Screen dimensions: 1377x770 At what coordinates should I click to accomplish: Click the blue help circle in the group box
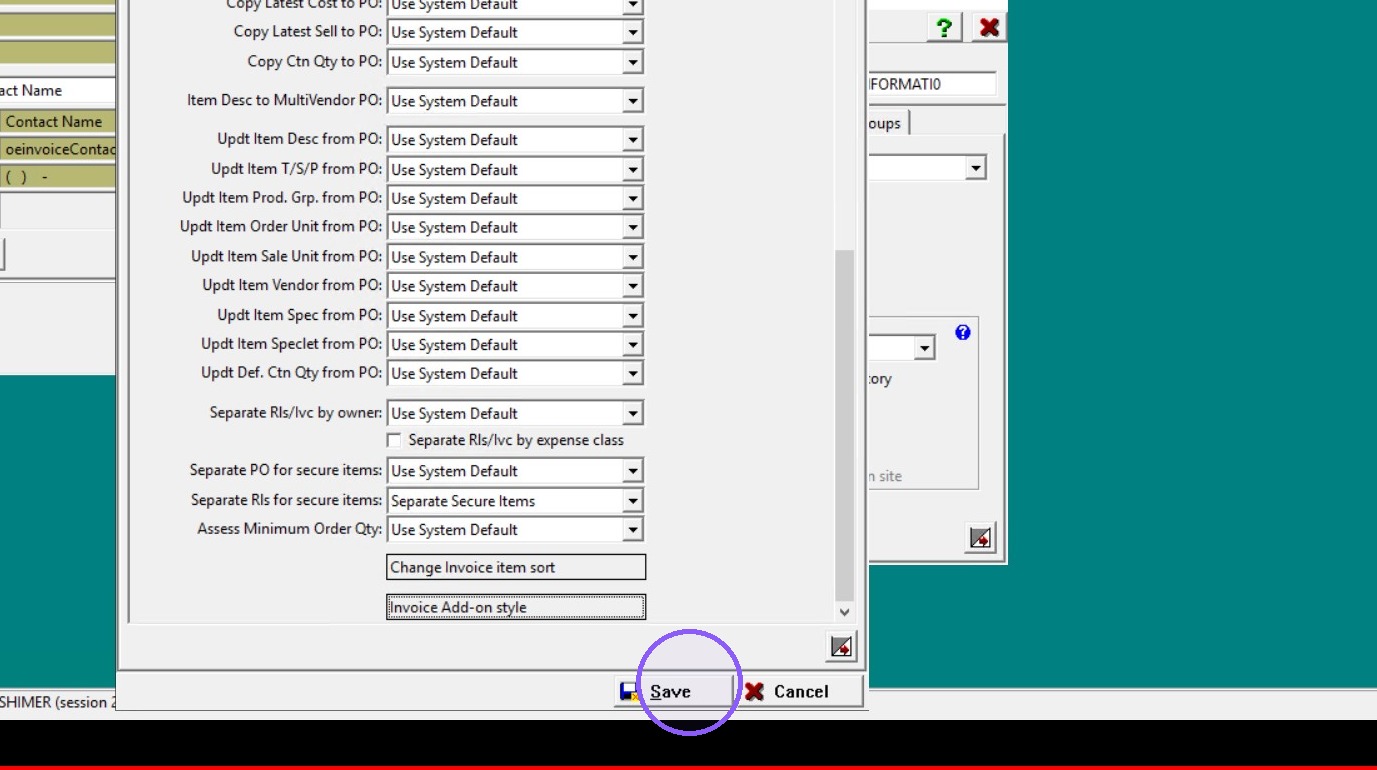pyautogui.click(x=962, y=333)
